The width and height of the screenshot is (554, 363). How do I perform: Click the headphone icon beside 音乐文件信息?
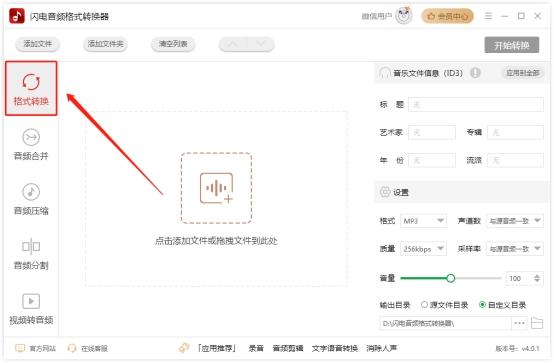[x=385, y=73]
